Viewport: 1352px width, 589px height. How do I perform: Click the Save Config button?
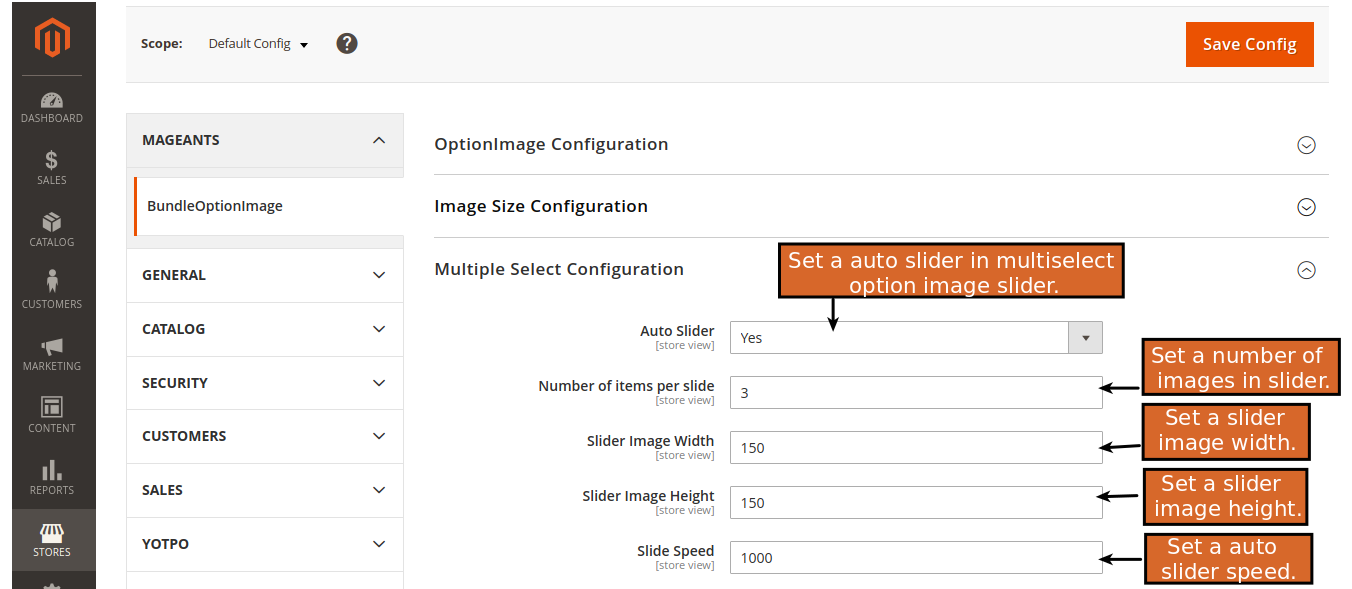pos(1249,44)
